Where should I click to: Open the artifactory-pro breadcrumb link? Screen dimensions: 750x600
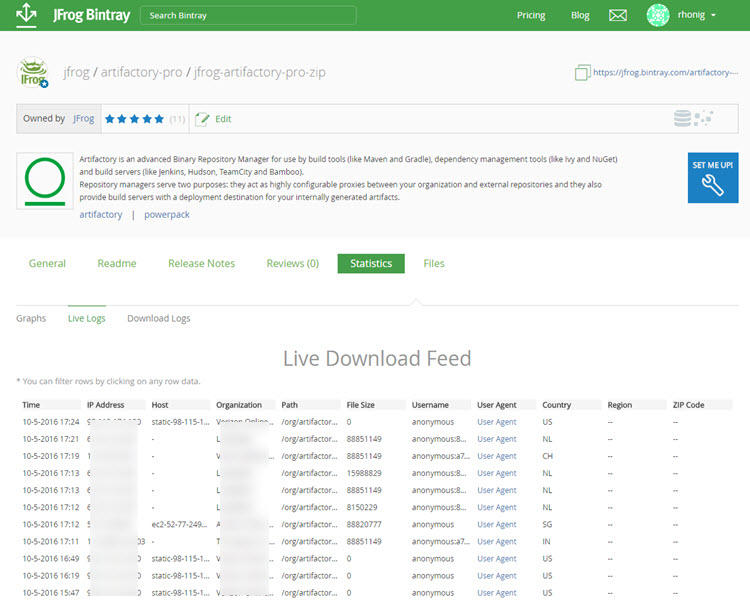pyautogui.click(x=140, y=73)
